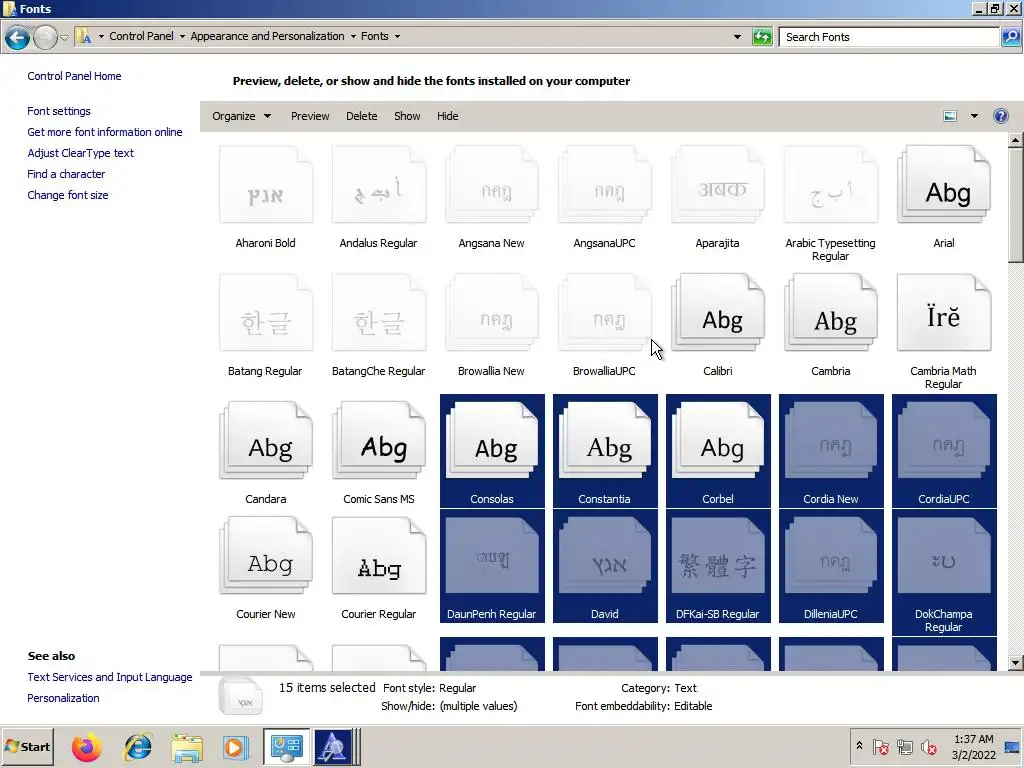The image size is (1024, 768).
Task: Open Control Panel Home link
Action: [x=74, y=76]
